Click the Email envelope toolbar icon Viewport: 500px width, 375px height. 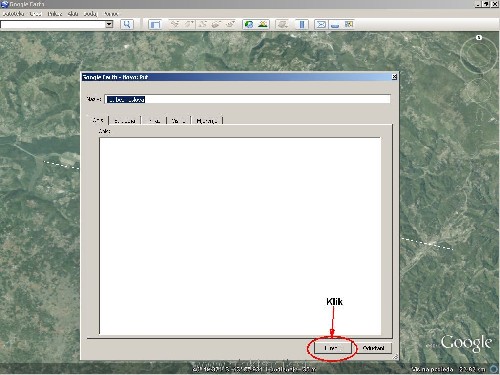(321, 24)
